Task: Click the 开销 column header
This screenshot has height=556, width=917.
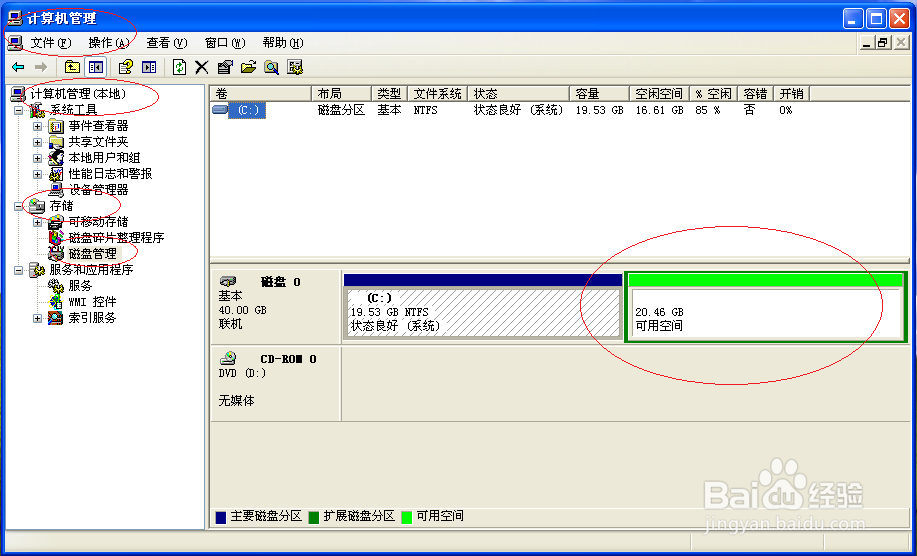Action: (x=792, y=94)
